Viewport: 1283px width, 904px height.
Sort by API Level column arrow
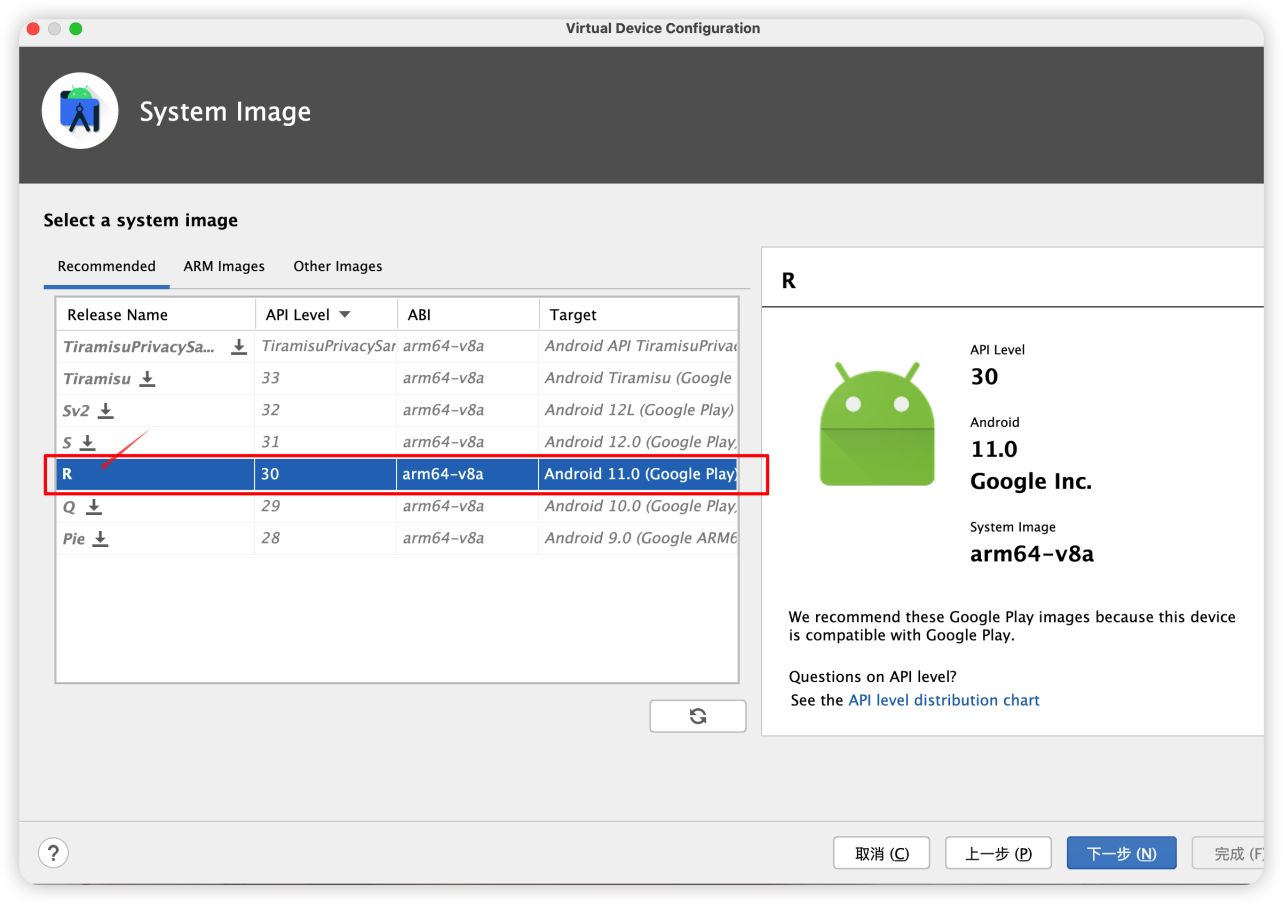pyautogui.click(x=345, y=315)
